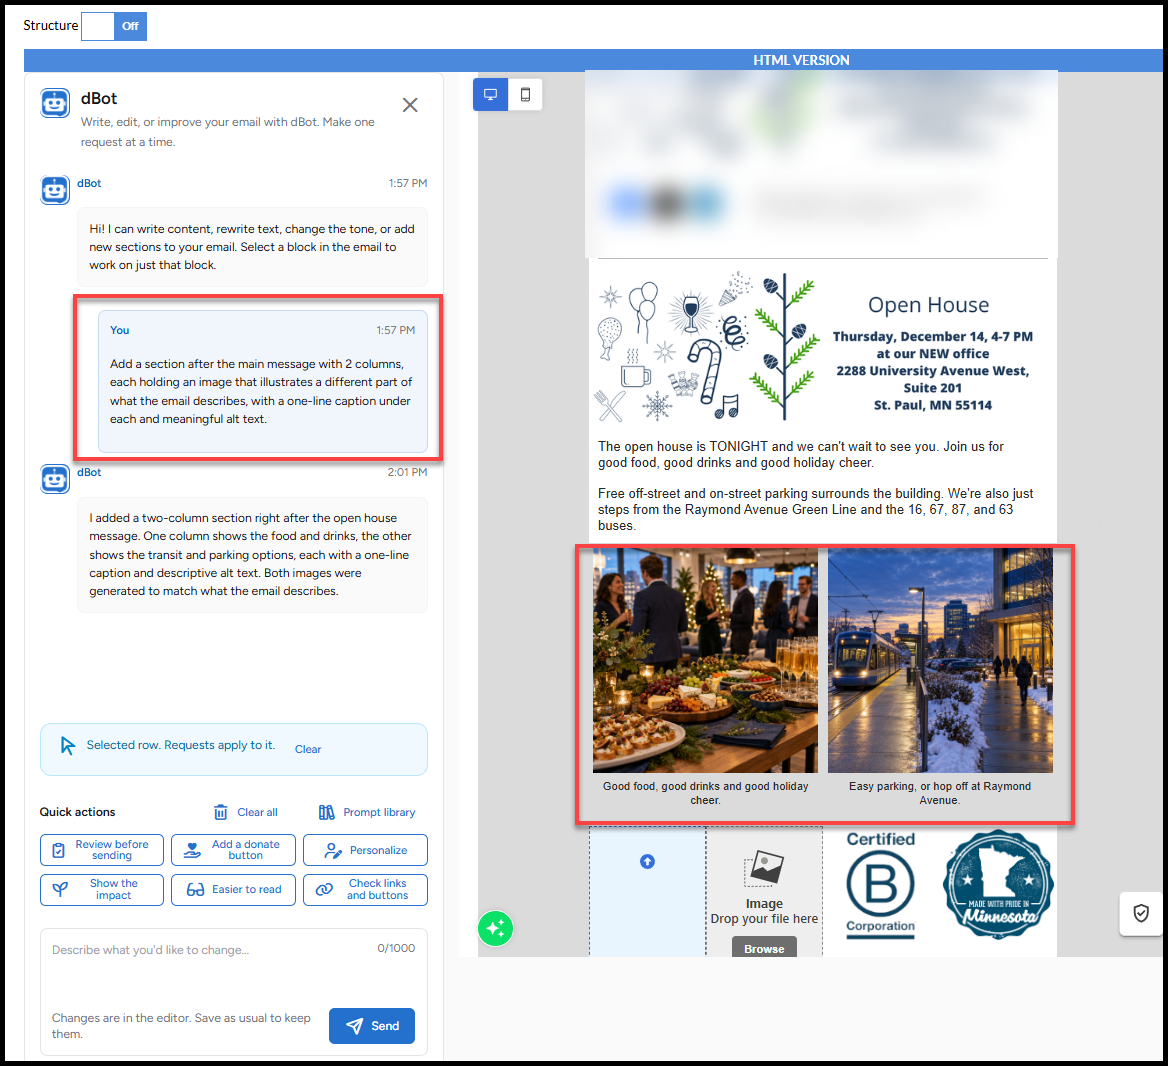Click the 'Easy parking' caption

tap(940, 793)
